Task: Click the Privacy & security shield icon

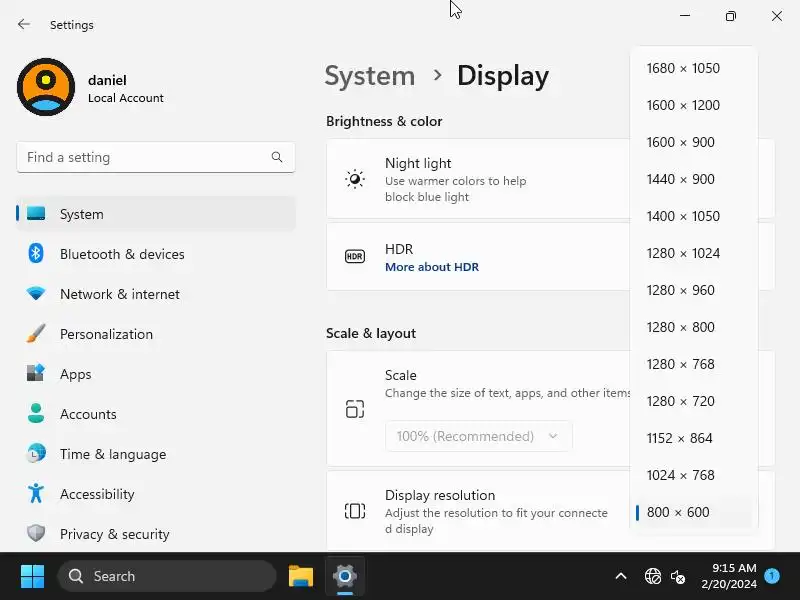Action: (36, 534)
